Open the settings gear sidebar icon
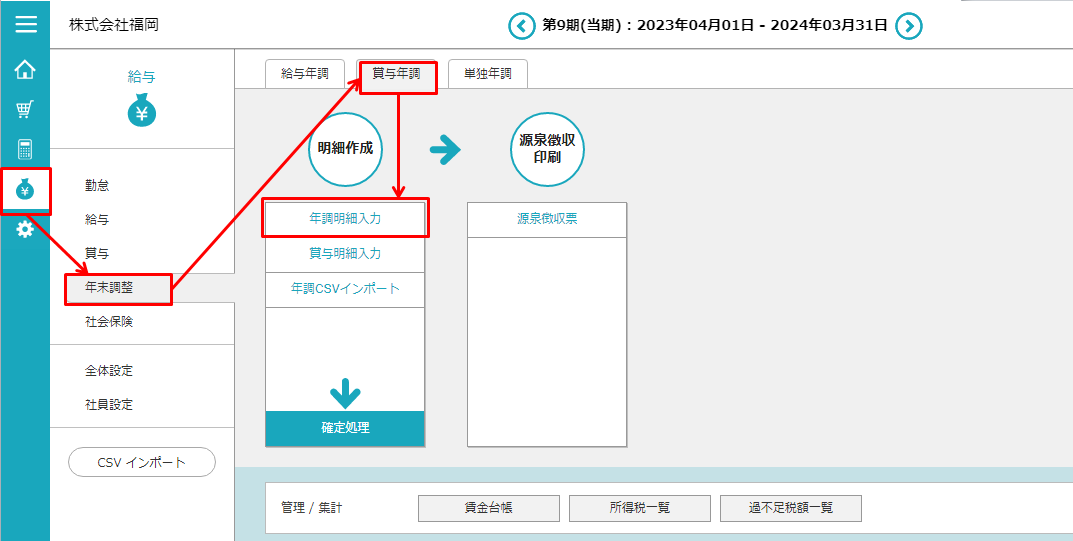This screenshot has width=1073, height=541. point(25,230)
